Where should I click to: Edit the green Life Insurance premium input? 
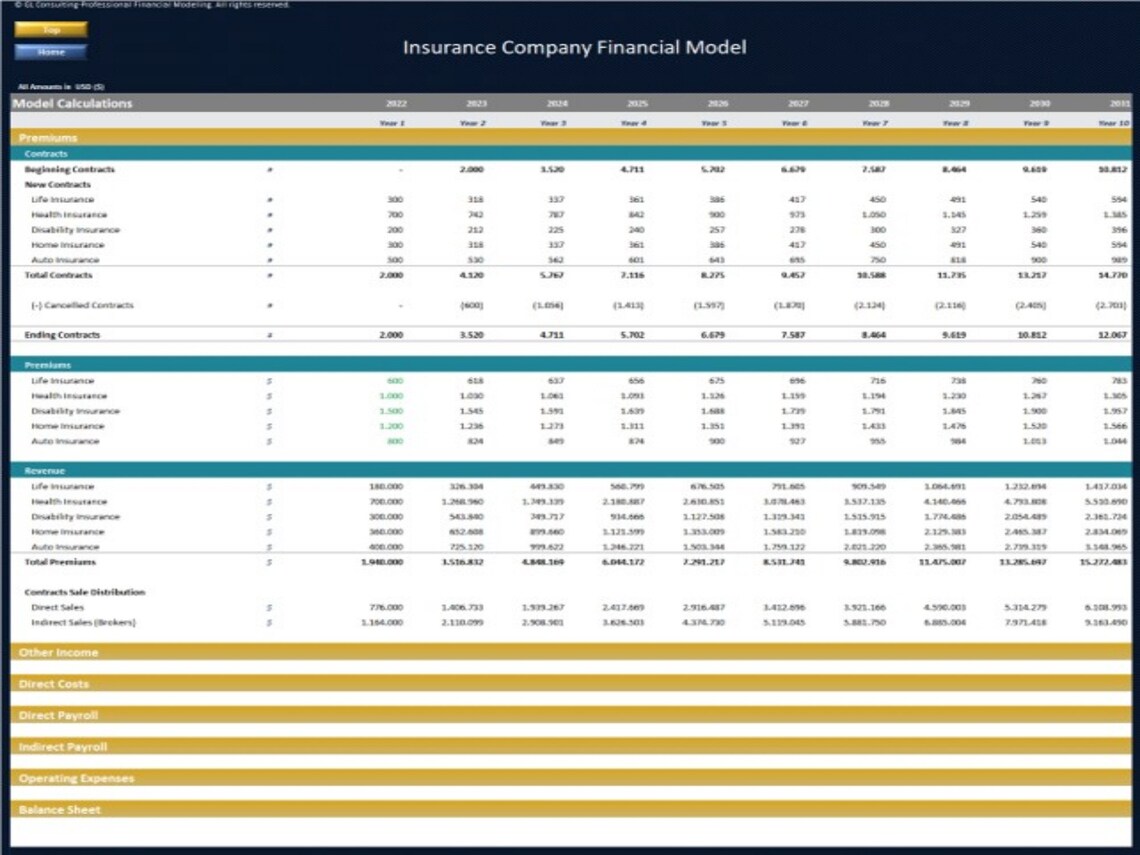pyautogui.click(x=395, y=381)
